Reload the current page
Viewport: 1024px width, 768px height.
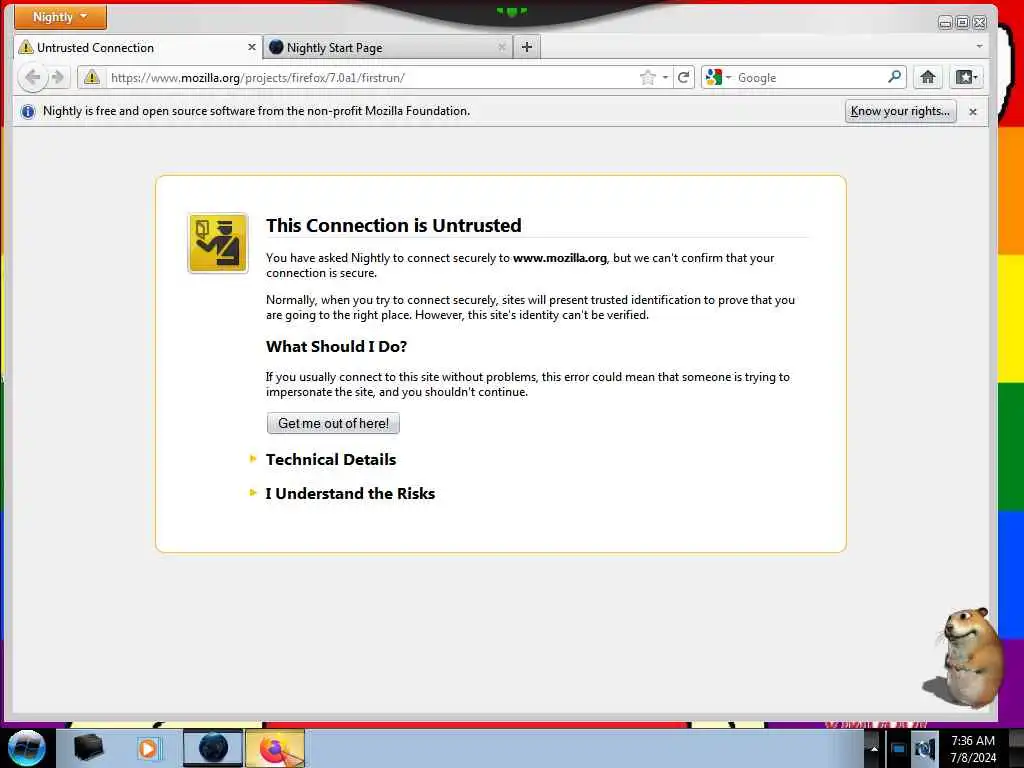click(x=684, y=78)
